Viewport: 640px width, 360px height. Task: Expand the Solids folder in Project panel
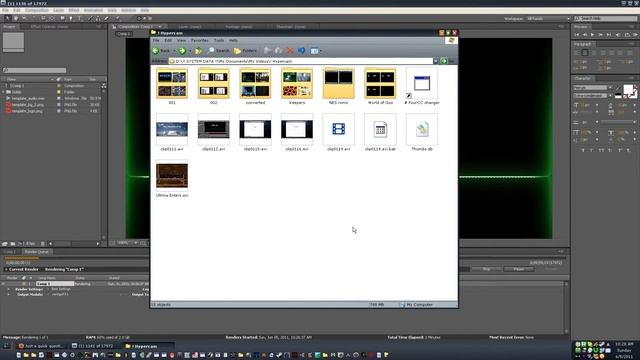tap(3, 92)
